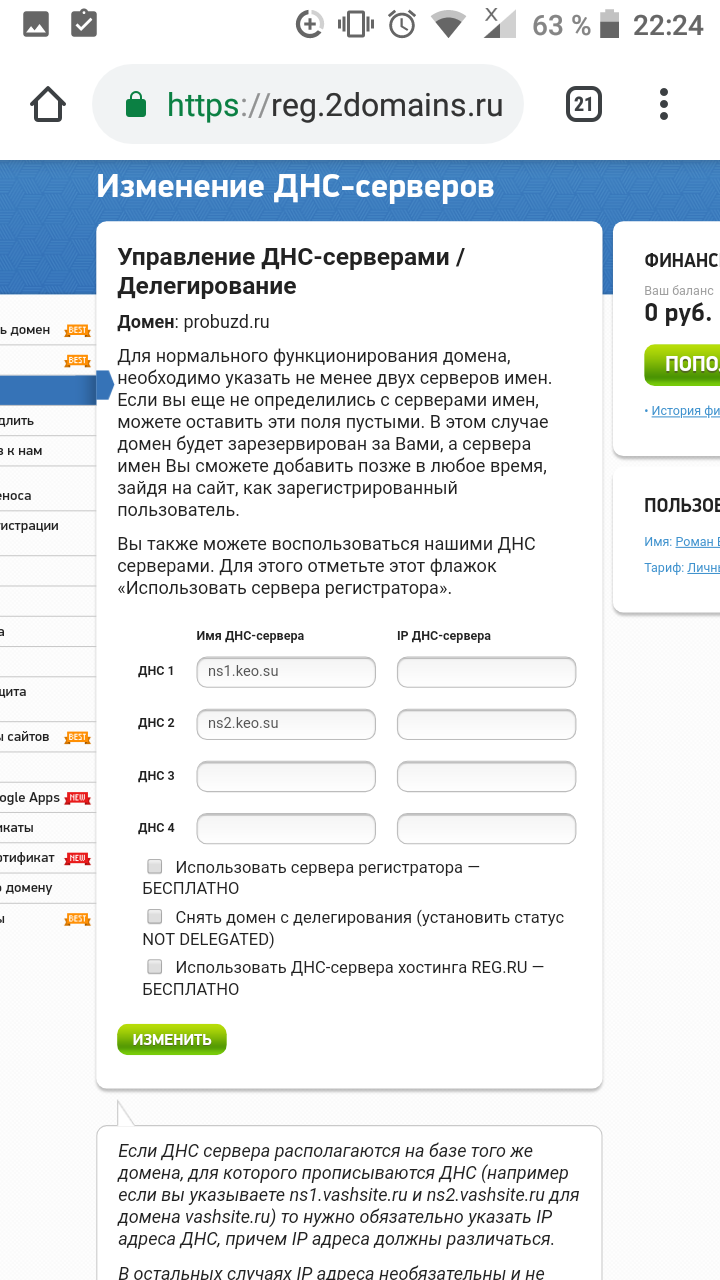Tap the URL address bar reg.2domains.ru
720x1280 pixels.
pos(334,105)
